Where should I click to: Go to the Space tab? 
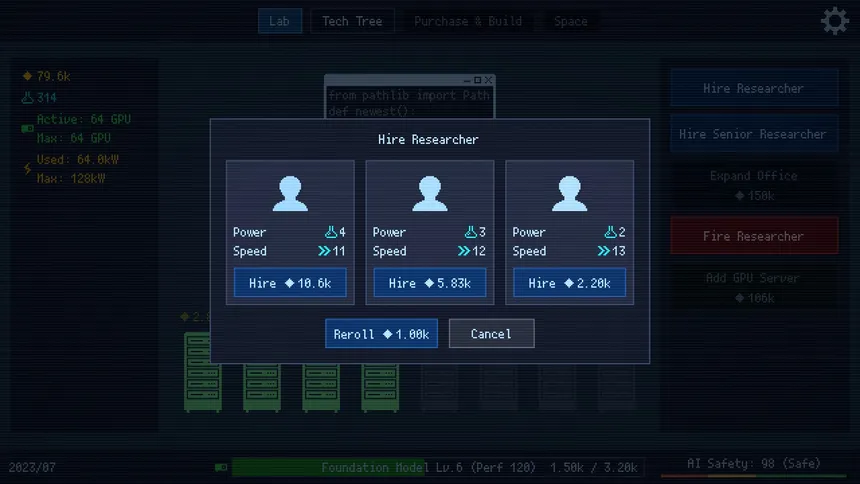(570, 21)
